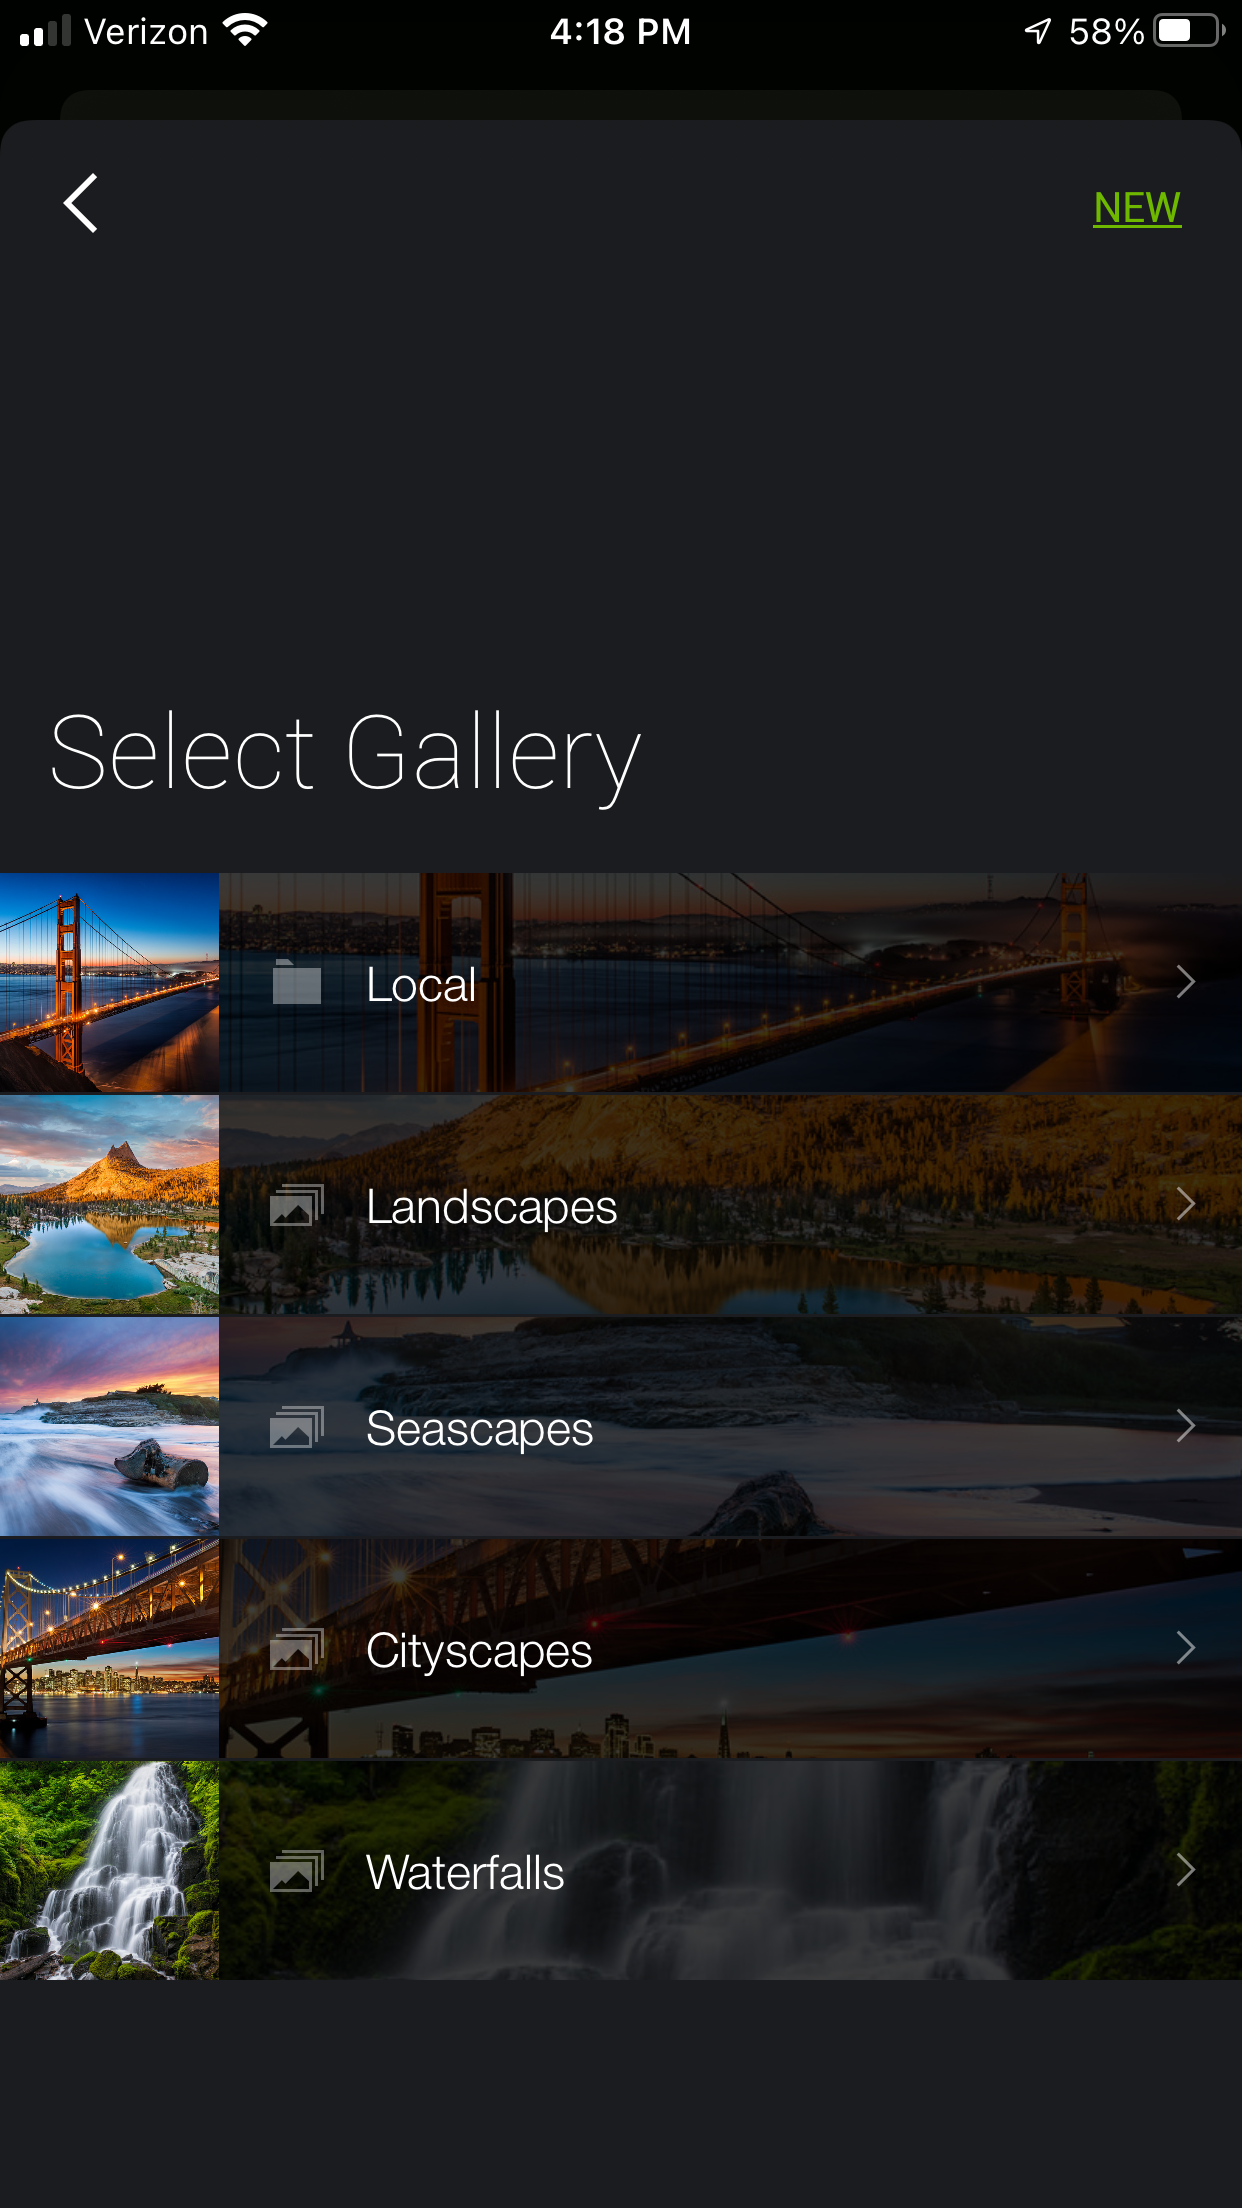Screen dimensions: 1242x2208
Task: Tap the battery icon in status bar
Action: [1190, 31]
